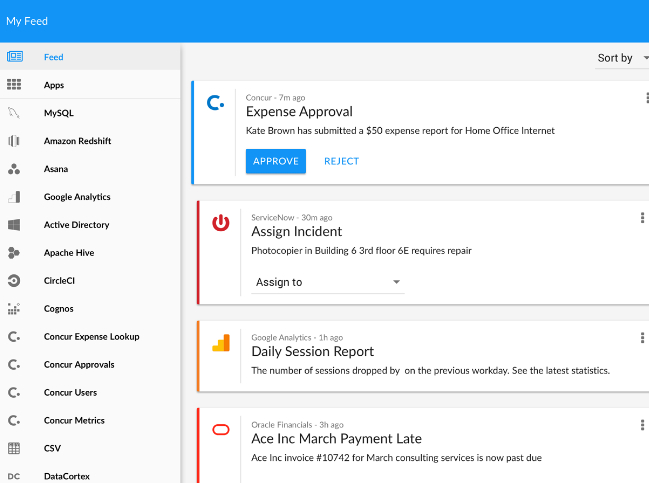Viewport: 649px width, 483px height.
Task: Click the Amazon Redshift icon
Action: (14, 141)
